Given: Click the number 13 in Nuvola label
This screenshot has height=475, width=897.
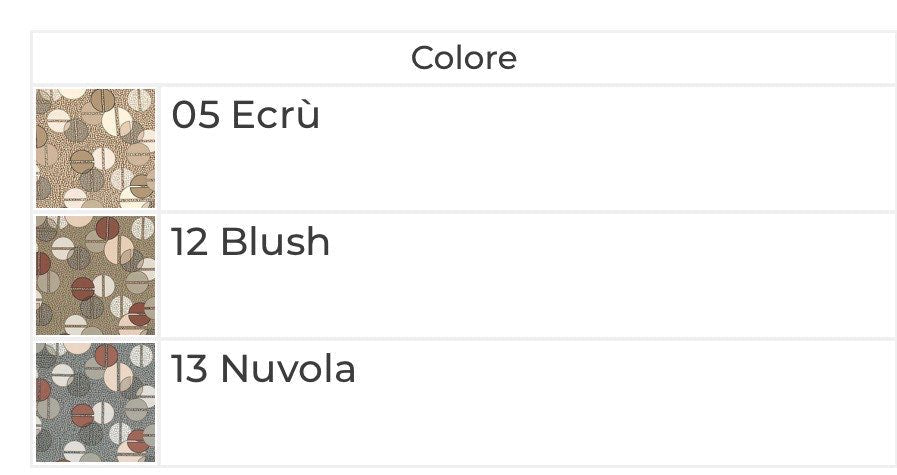Looking at the screenshot, I should (189, 369).
